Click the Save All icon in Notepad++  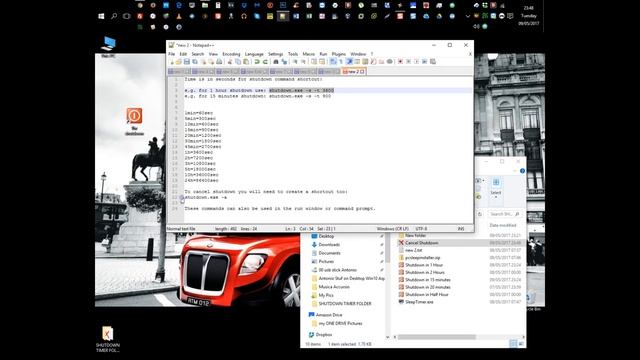point(195,62)
